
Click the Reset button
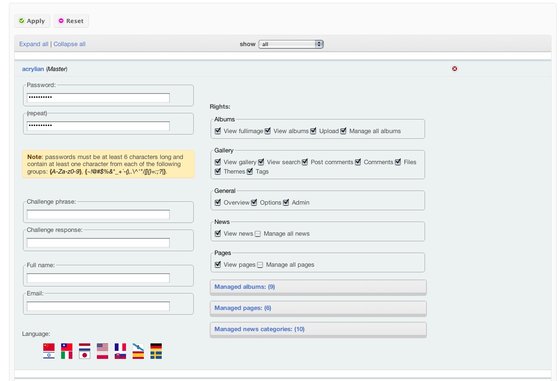(x=71, y=21)
